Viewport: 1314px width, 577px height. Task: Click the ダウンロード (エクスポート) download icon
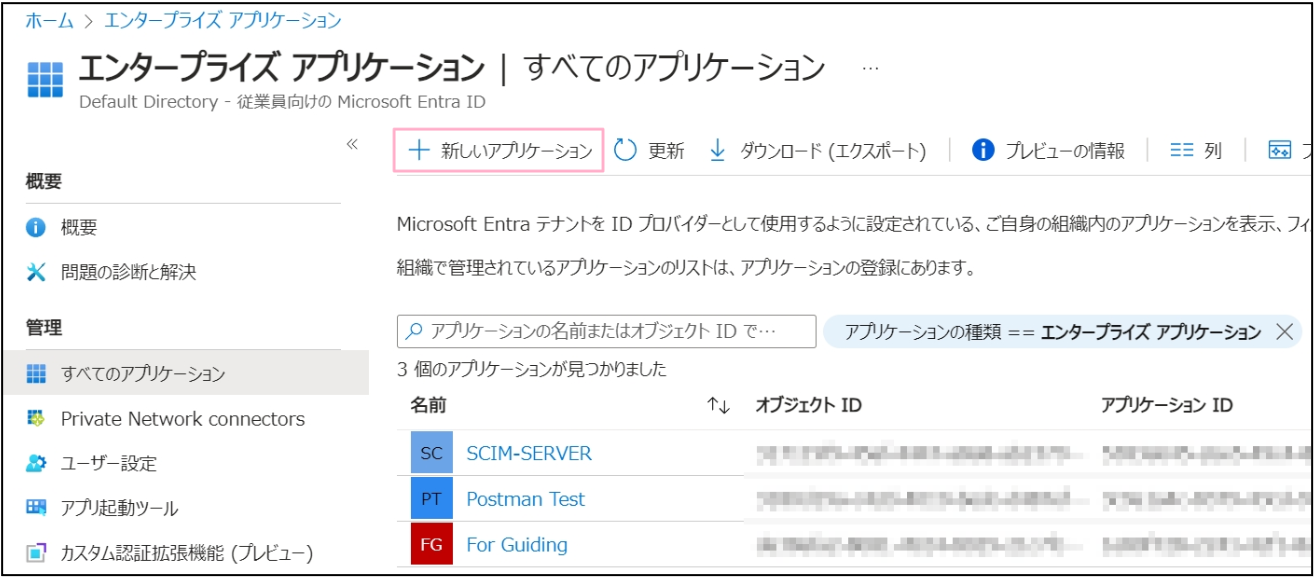(717, 150)
